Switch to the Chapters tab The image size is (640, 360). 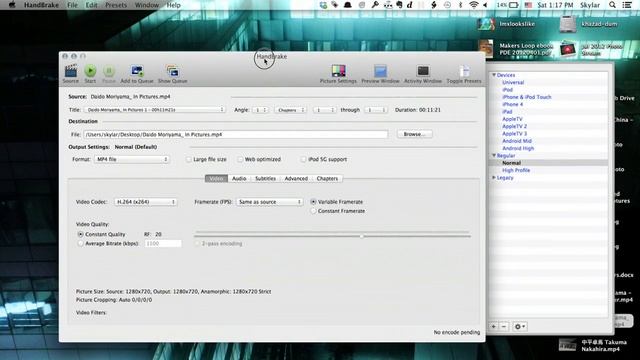[x=327, y=178]
